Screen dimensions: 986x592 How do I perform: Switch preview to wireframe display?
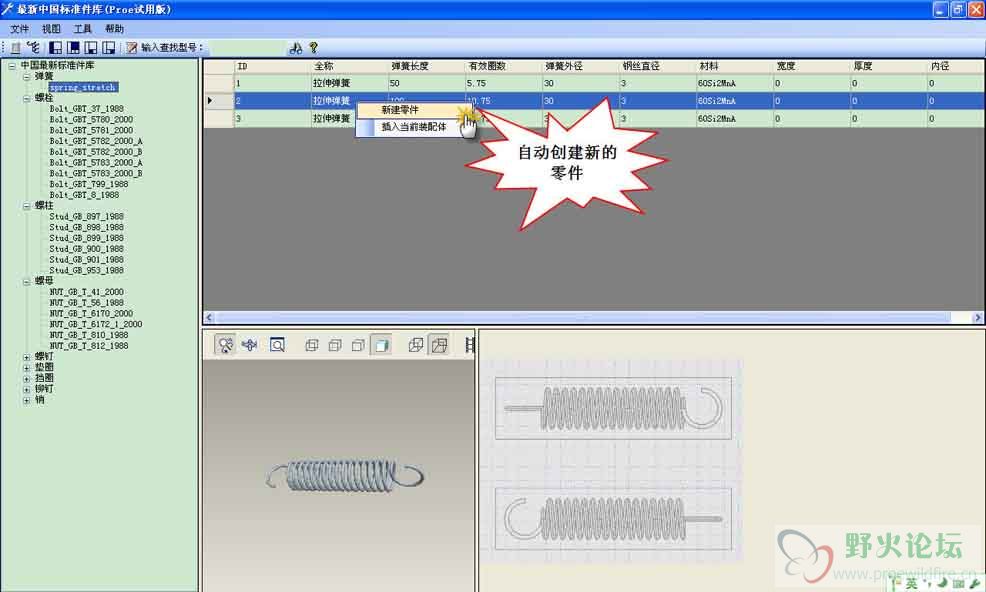click(x=311, y=345)
